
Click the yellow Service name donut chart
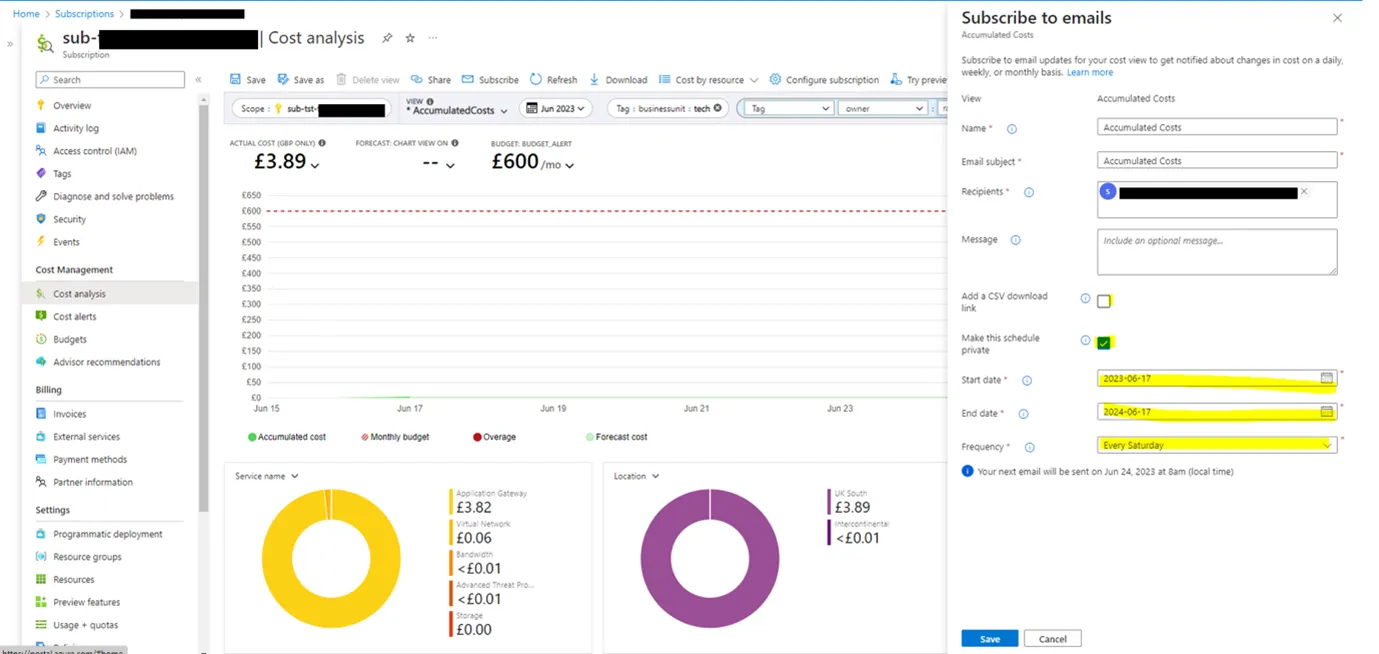click(x=330, y=558)
